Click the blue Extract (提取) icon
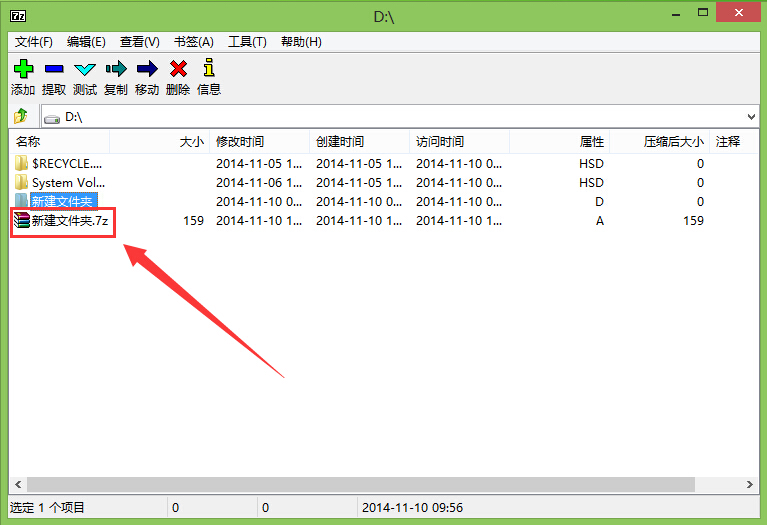The height and width of the screenshot is (525, 767). tap(54, 69)
